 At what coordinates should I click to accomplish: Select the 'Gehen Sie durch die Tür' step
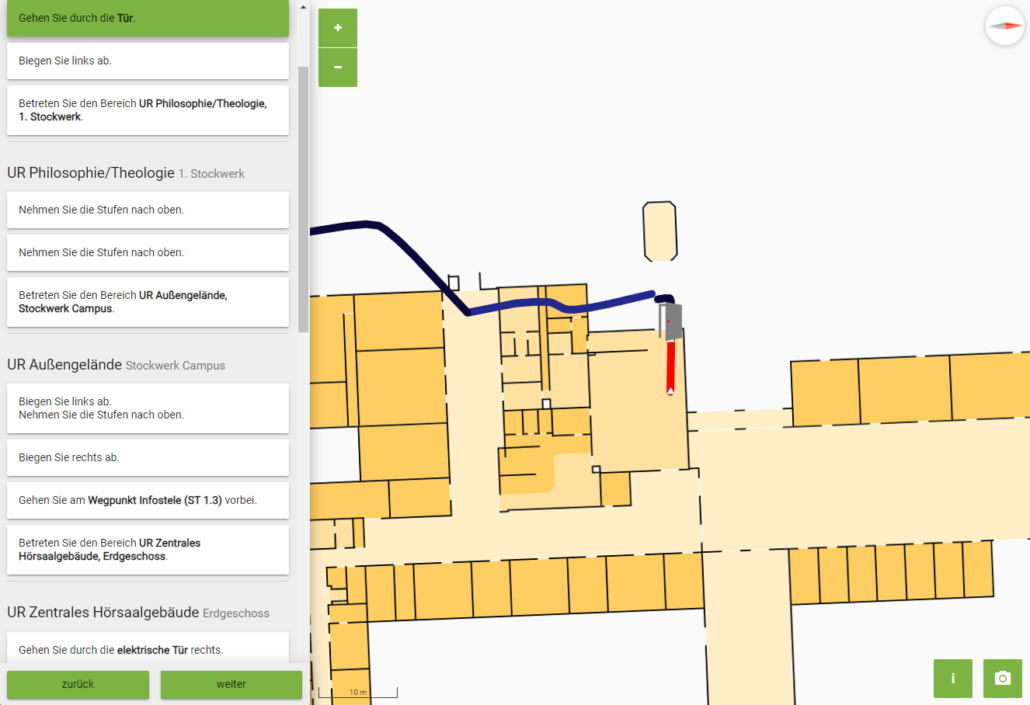(148, 18)
